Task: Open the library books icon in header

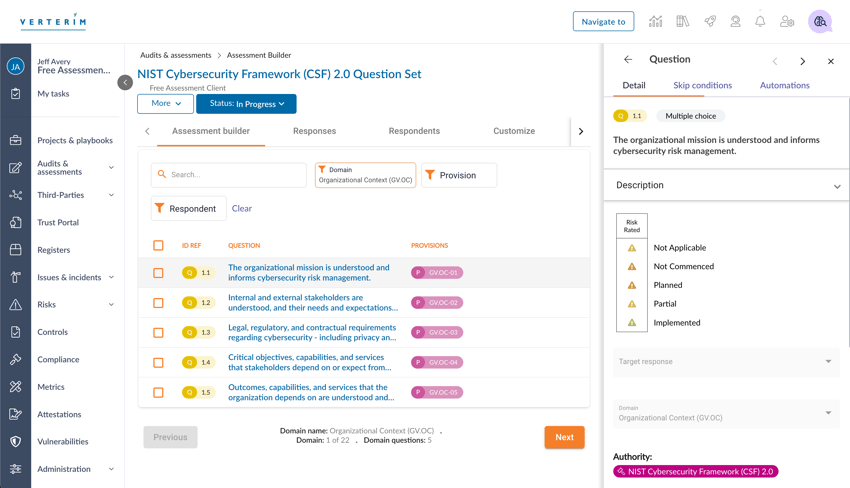Action: (x=682, y=22)
